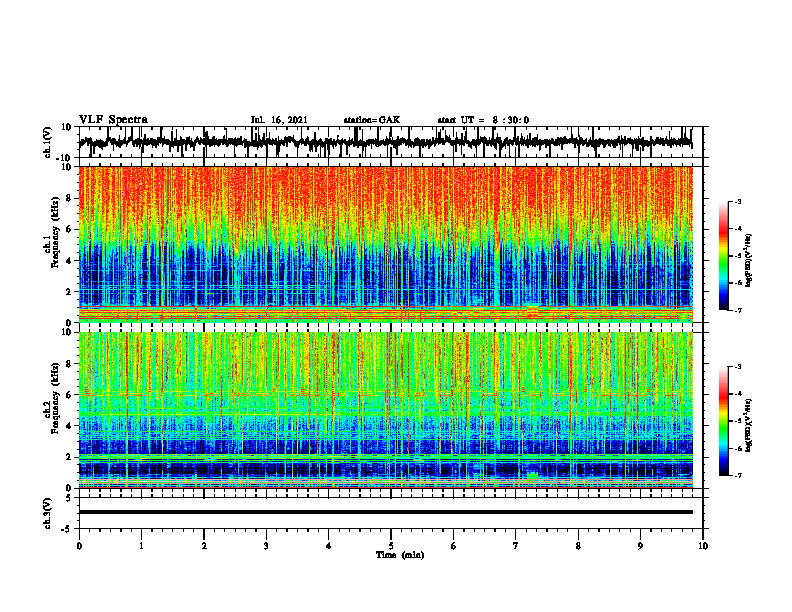This screenshot has height=612, width=792.
Task: Click time axis tick label "7"
Action: [516, 546]
